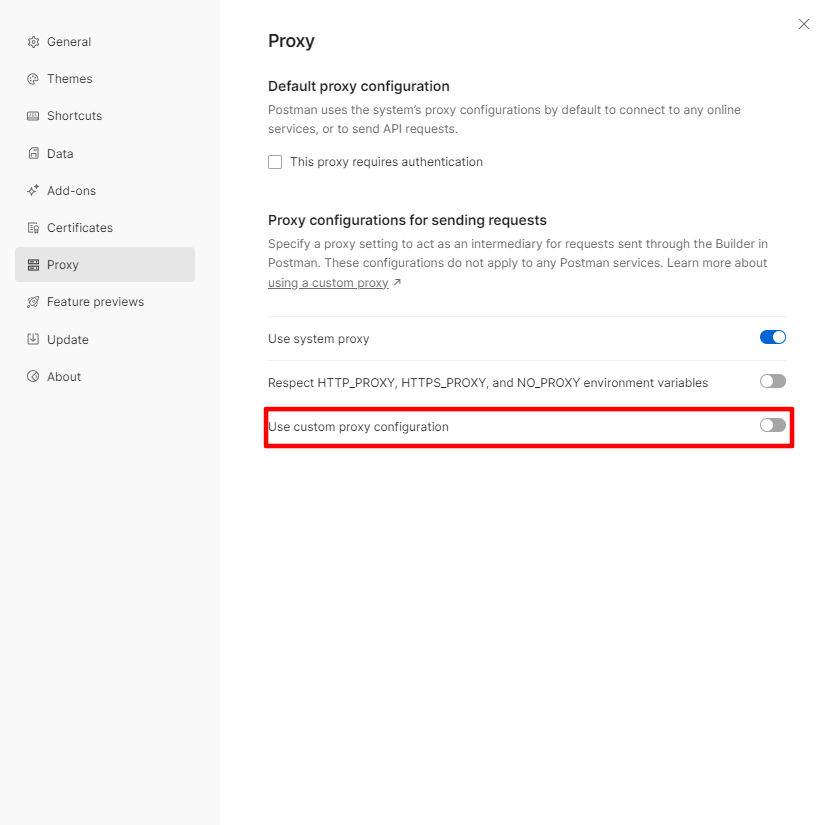
Task: Enable Respect HTTP_PROXY environment variables toggle
Action: point(773,381)
